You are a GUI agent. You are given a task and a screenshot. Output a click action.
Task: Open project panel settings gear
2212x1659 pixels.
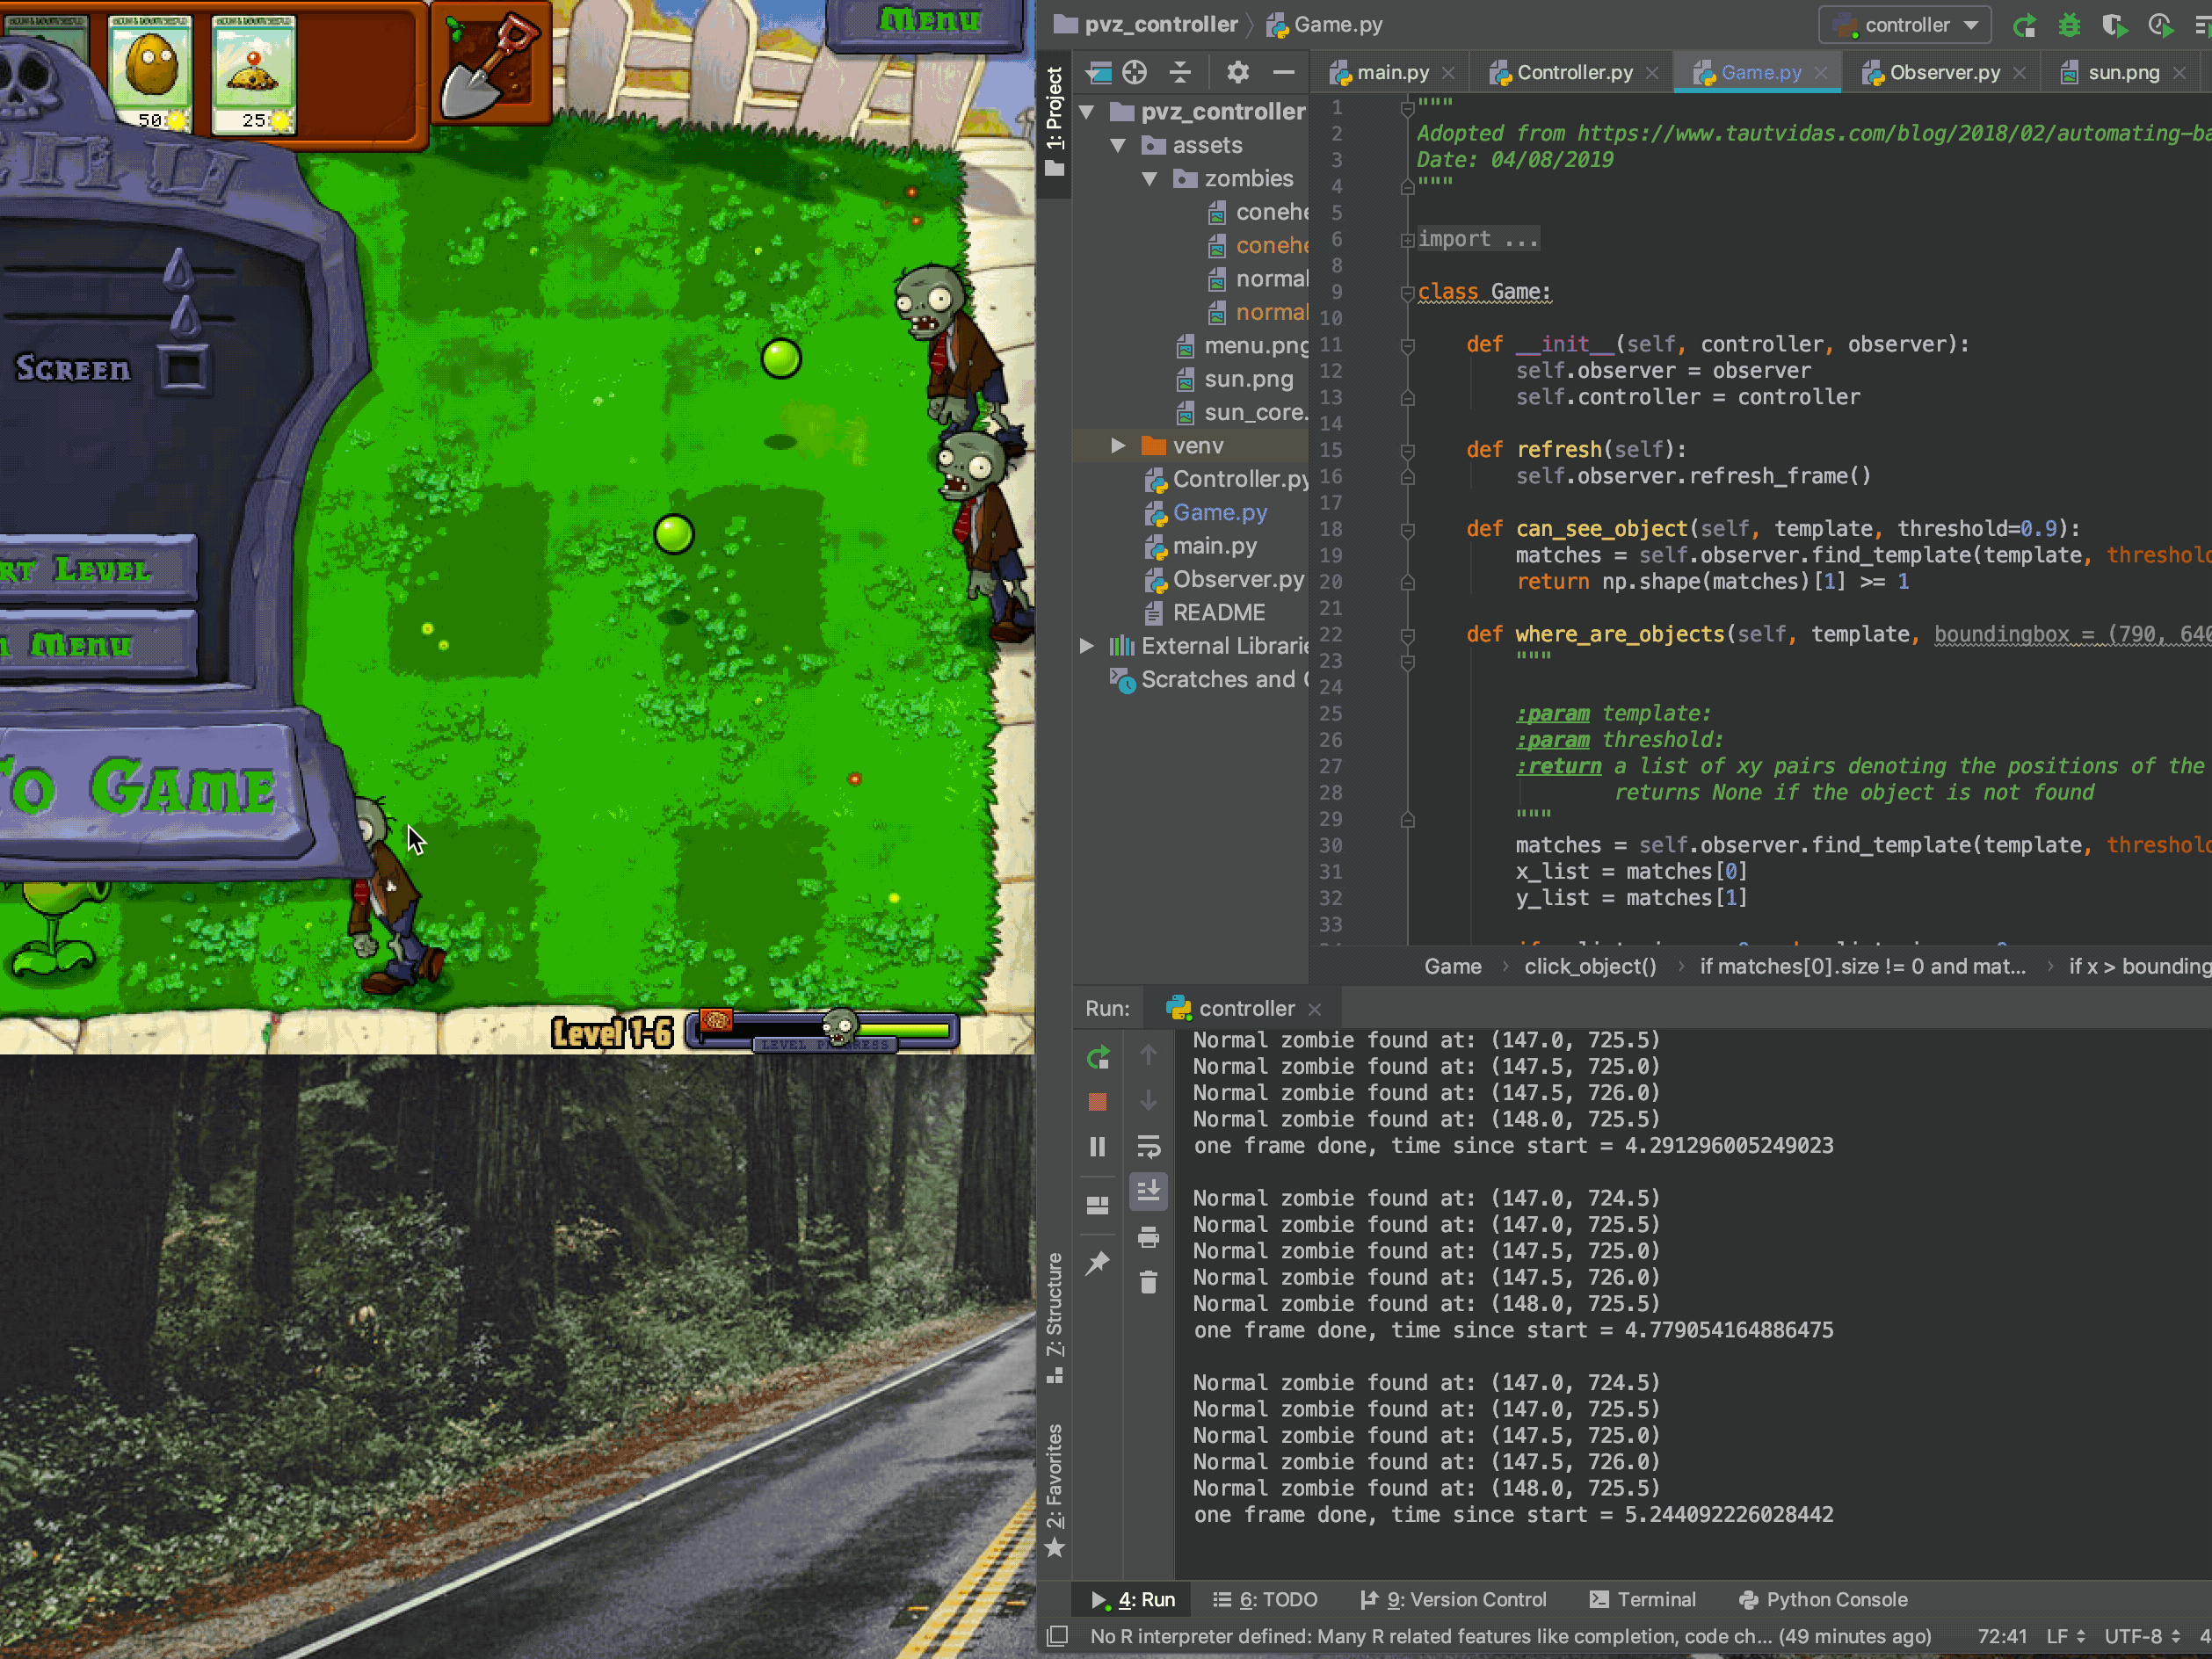[x=1238, y=72]
